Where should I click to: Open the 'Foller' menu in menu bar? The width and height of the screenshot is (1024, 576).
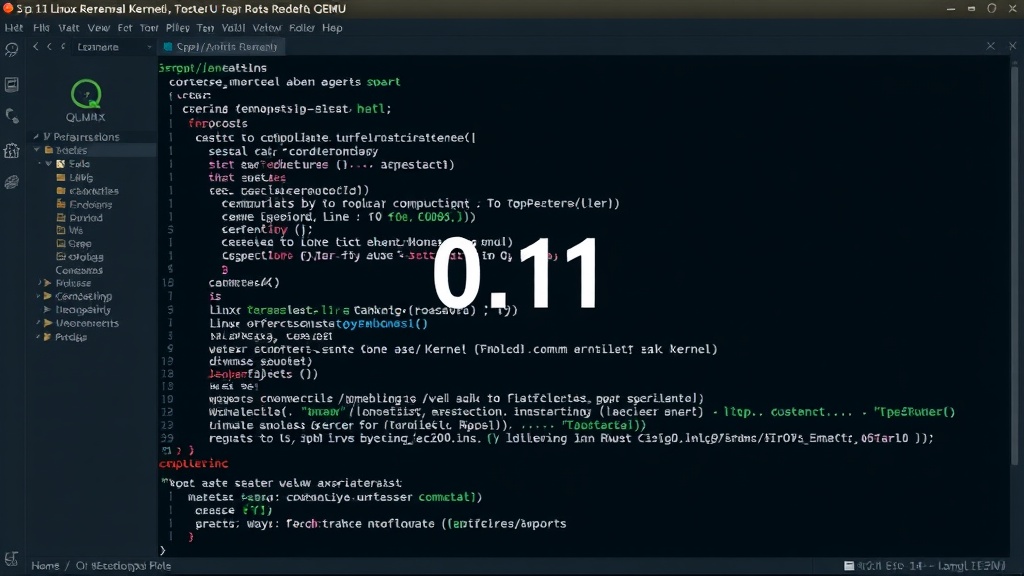302,27
